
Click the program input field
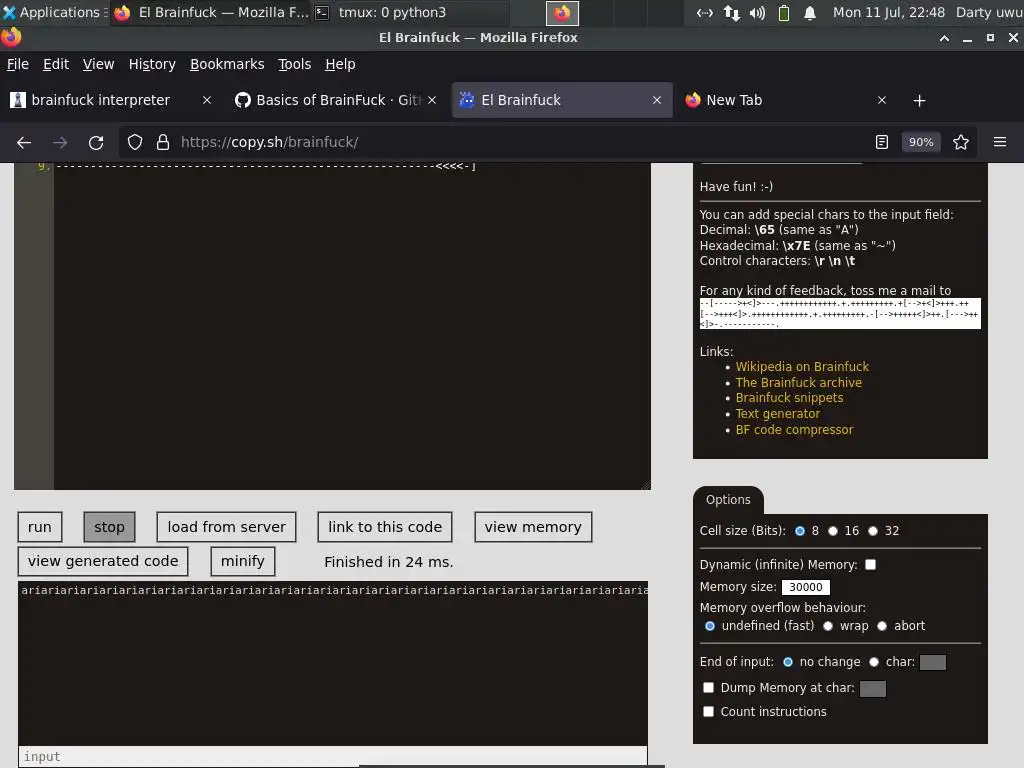[332, 756]
